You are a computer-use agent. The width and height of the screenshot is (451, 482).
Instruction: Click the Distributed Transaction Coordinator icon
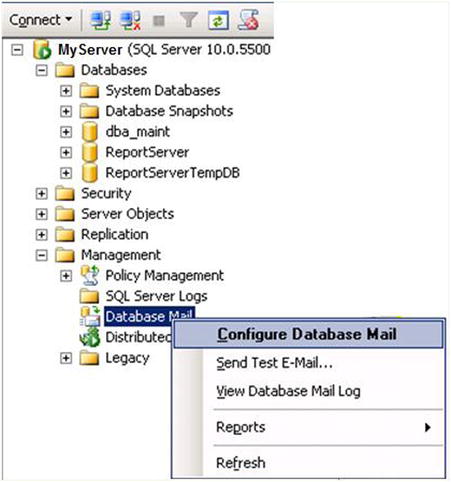90,337
